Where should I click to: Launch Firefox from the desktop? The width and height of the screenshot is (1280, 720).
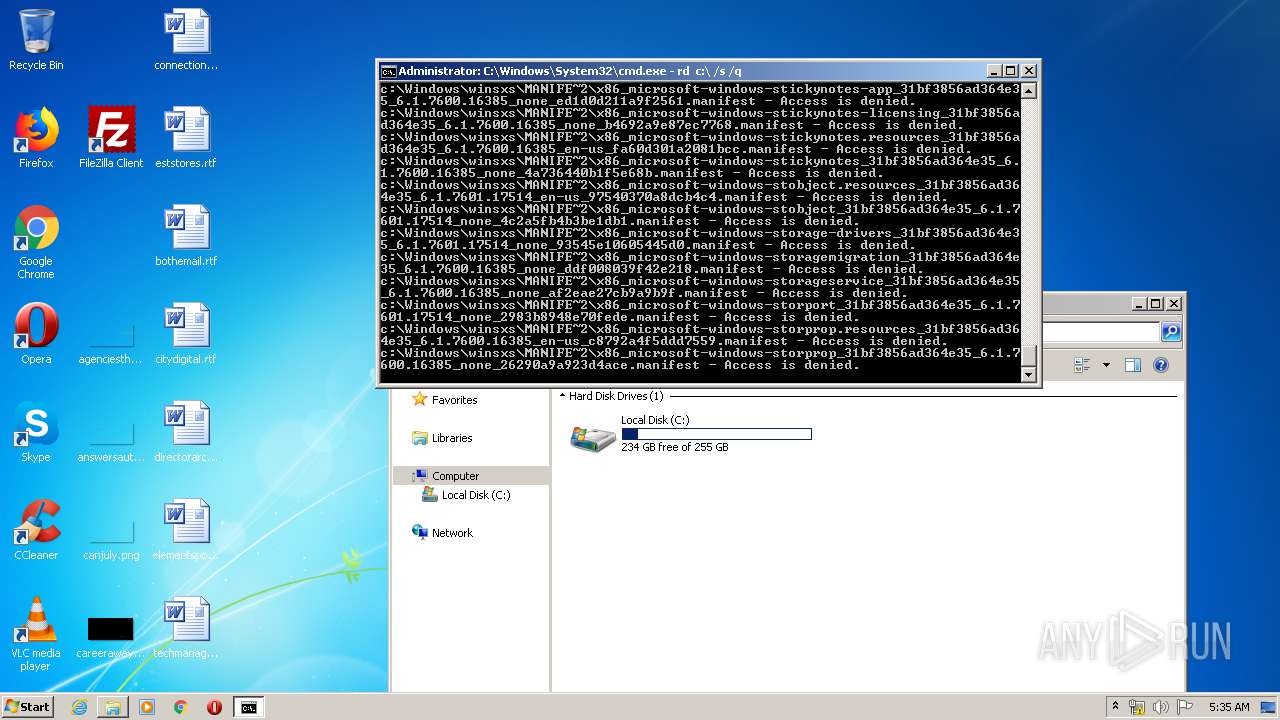[36, 138]
